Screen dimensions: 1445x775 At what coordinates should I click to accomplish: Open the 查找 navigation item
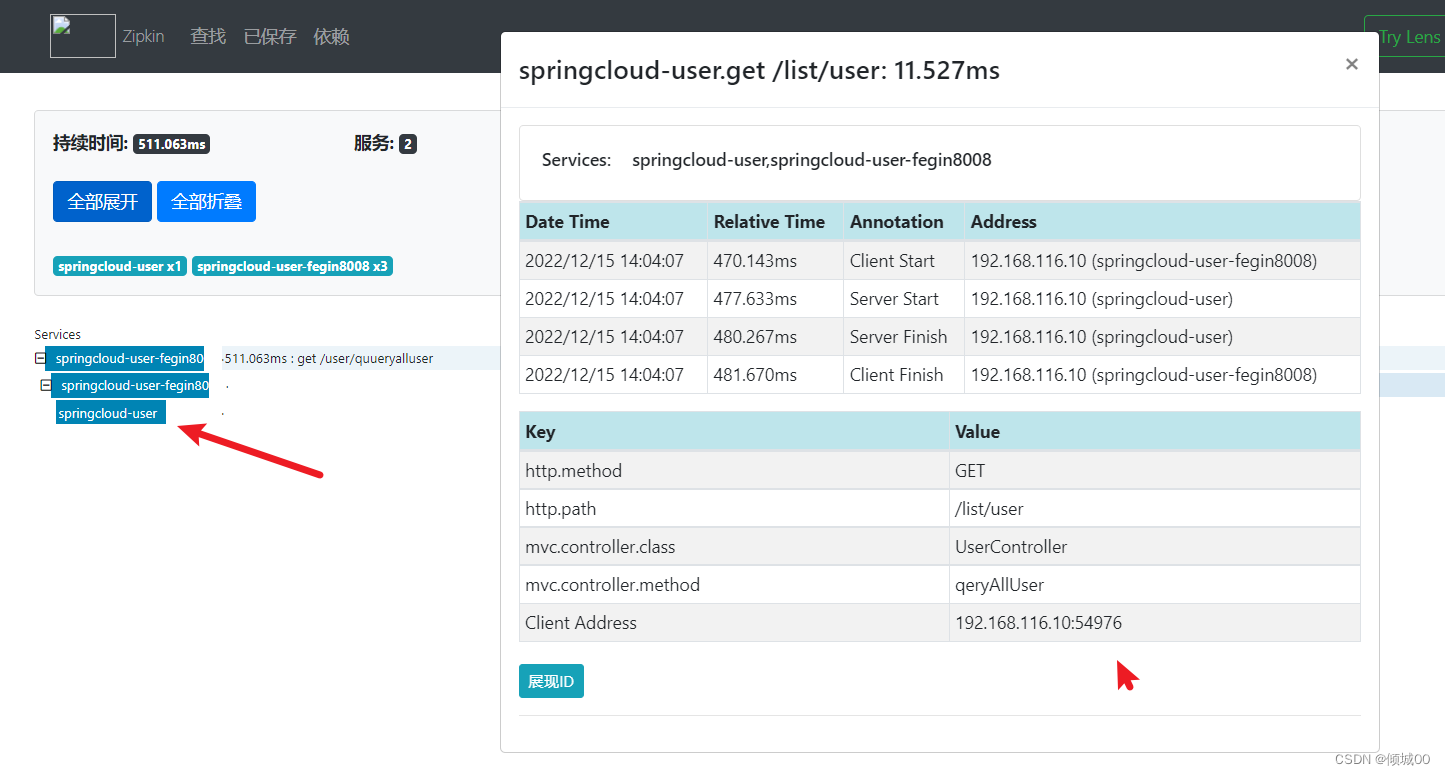pyautogui.click(x=208, y=36)
